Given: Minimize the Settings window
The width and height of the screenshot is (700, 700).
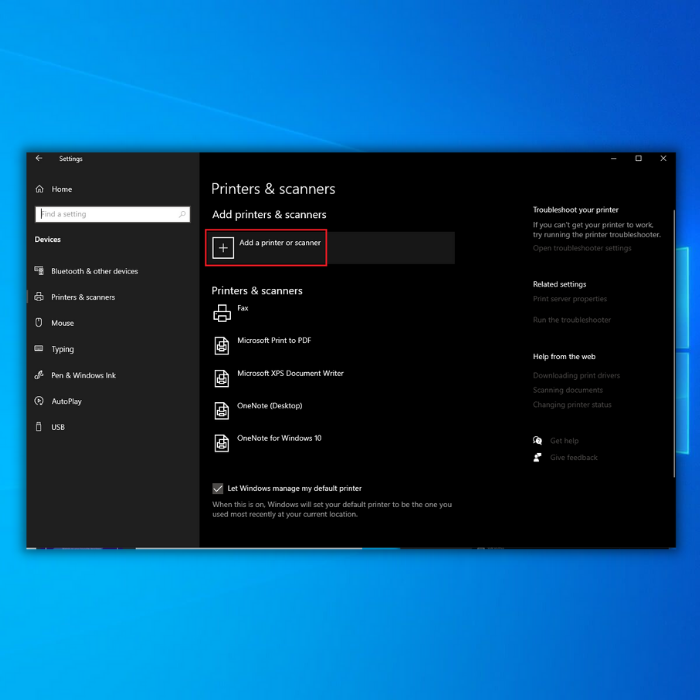Looking at the screenshot, I should coord(614,158).
